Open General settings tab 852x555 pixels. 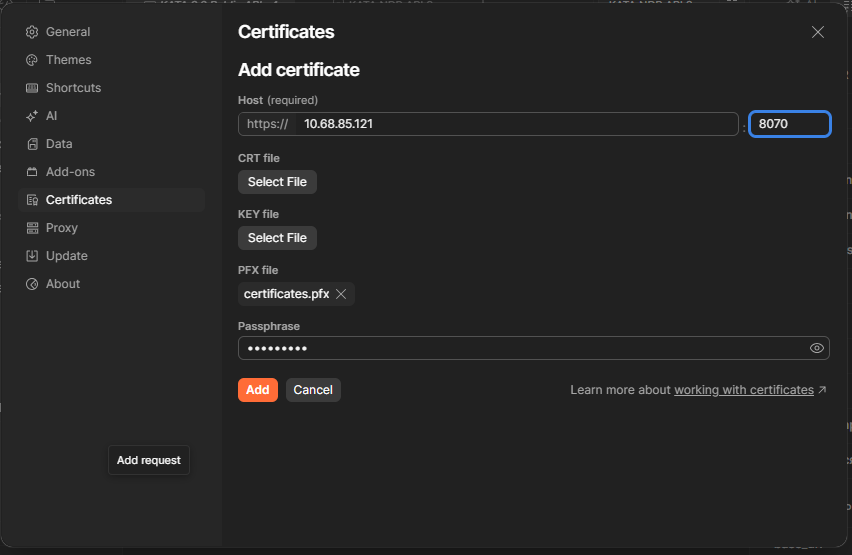coord(68,32)
